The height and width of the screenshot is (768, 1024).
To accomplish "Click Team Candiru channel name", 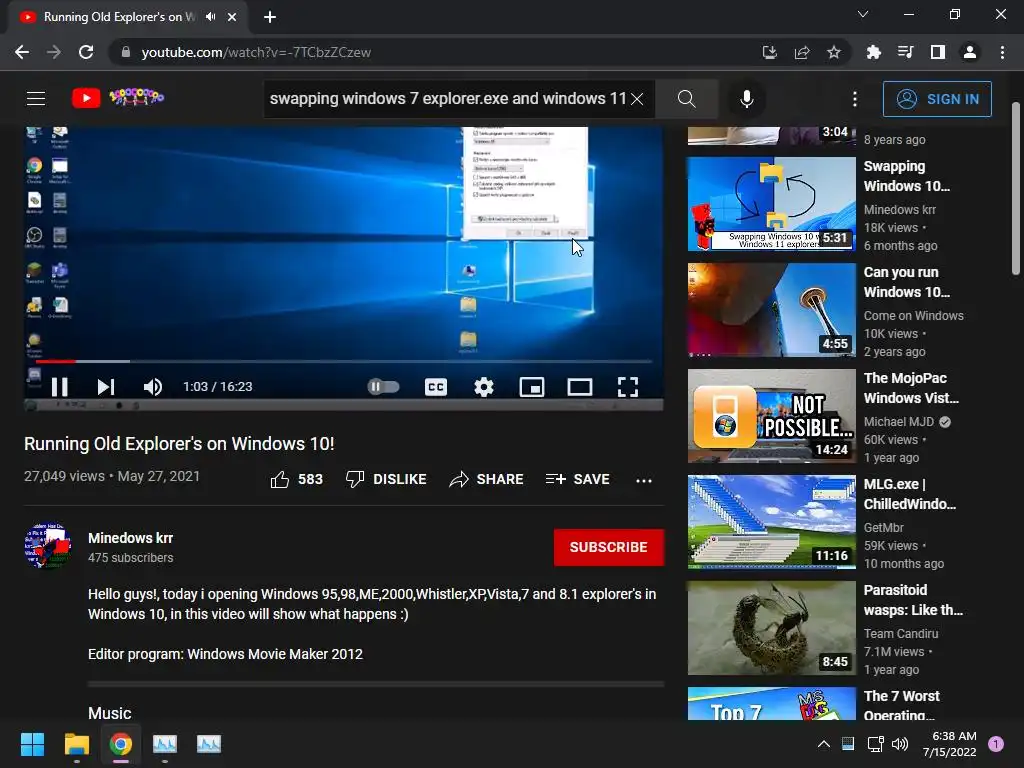I will tap(901, 633).
